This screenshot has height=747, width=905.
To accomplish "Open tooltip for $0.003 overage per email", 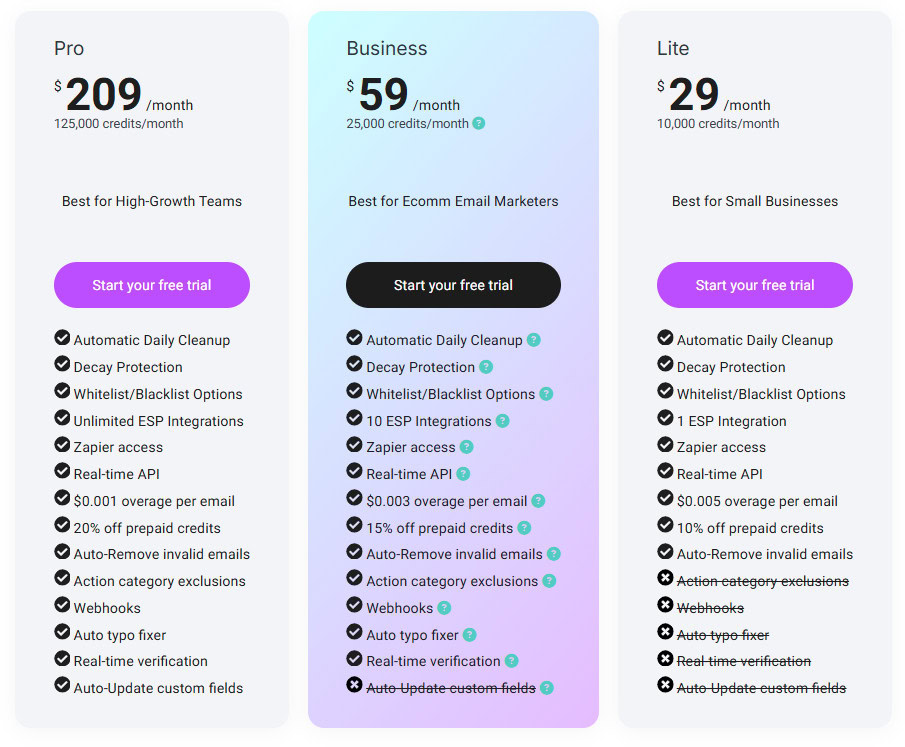I will pyautogui.click(x=538, y=501).
